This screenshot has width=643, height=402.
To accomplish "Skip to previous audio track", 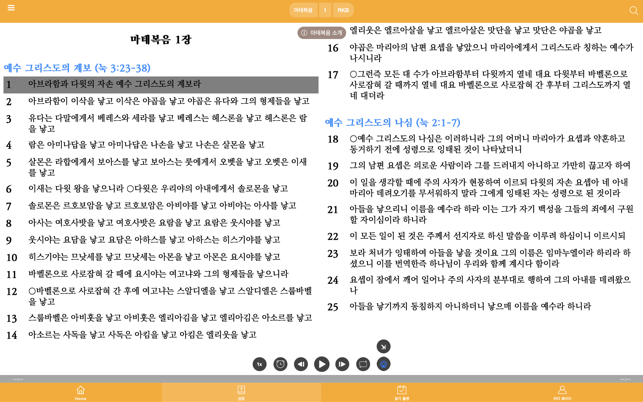I will point(301,364).
